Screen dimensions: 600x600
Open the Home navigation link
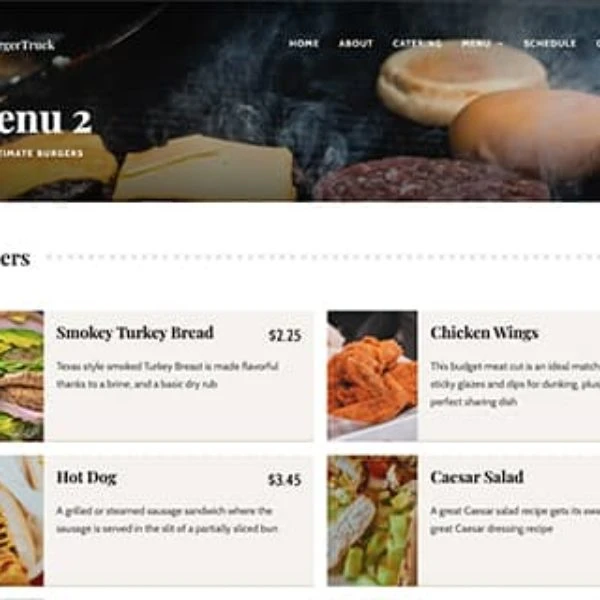(303, 43)
